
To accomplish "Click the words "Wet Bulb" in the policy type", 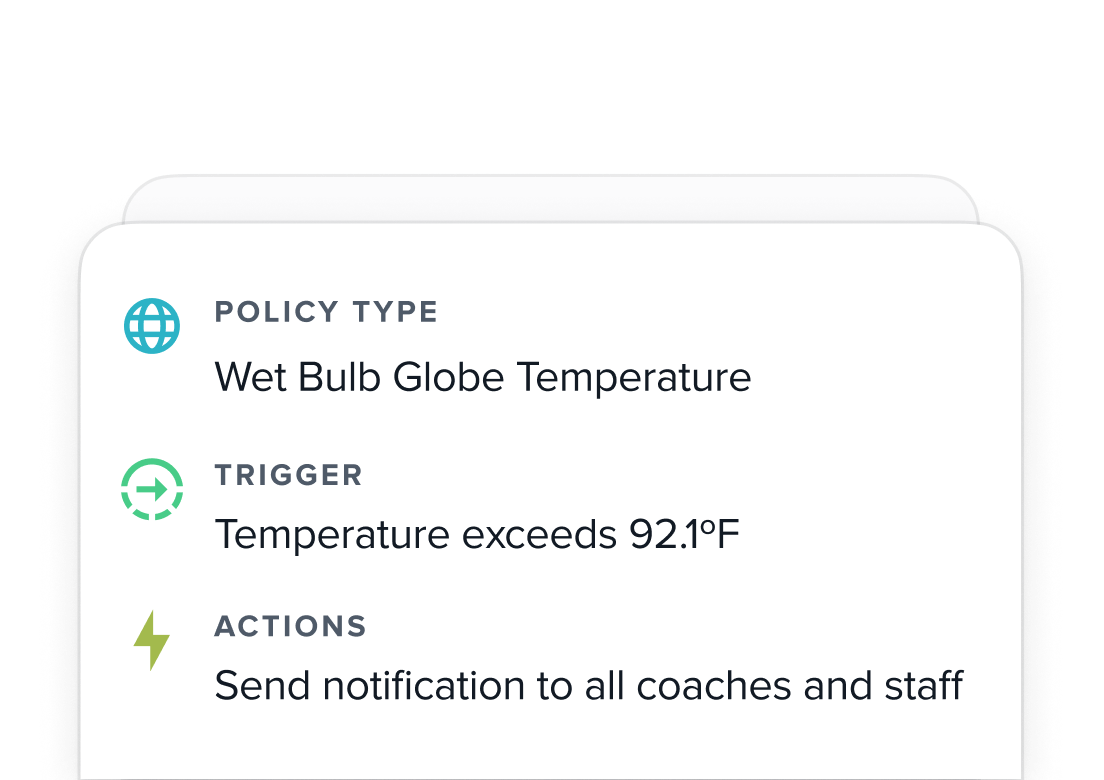I will pyautogui.click(x=298, y=378).
